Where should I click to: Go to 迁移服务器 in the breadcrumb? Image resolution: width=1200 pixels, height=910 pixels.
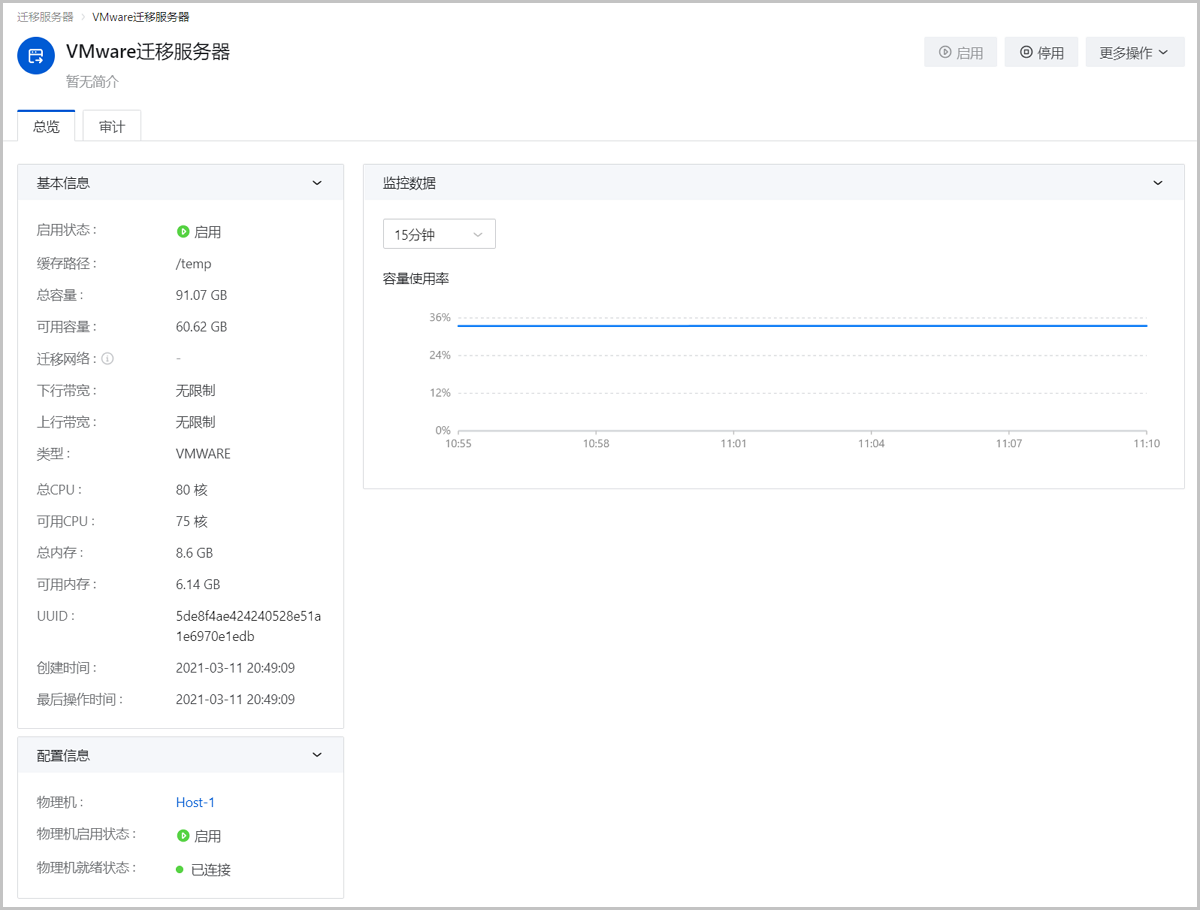coord(45,17)
